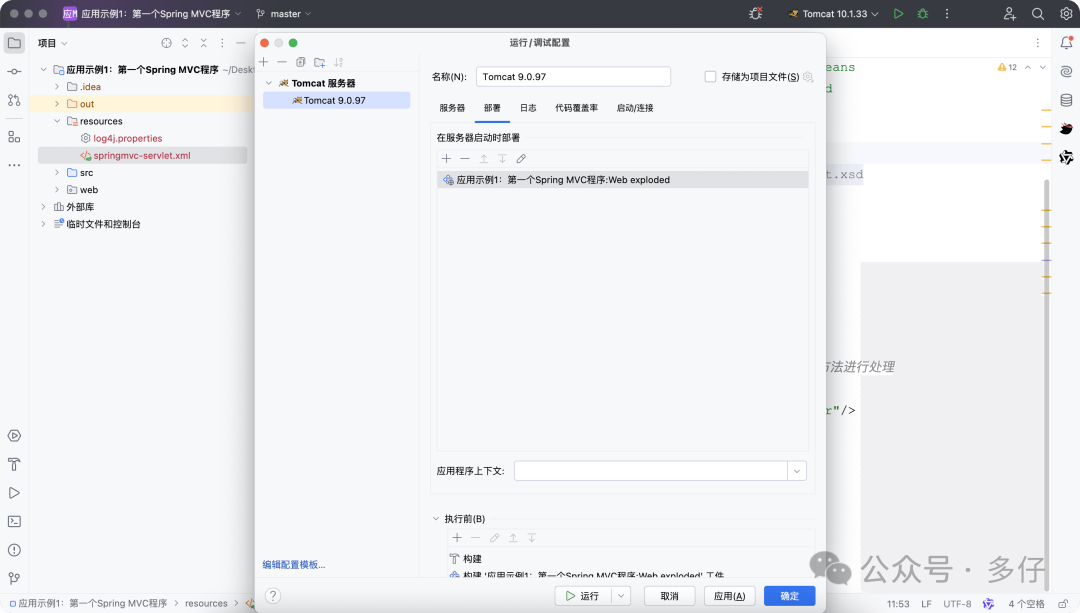1080x613 pixels.
Task: Toggle 存储为项目文件 checkbox
Action: 710,76
